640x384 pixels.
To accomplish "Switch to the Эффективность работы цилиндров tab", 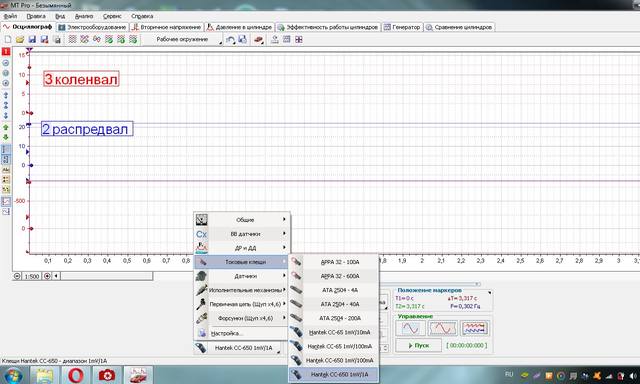I will click(328, 27).
